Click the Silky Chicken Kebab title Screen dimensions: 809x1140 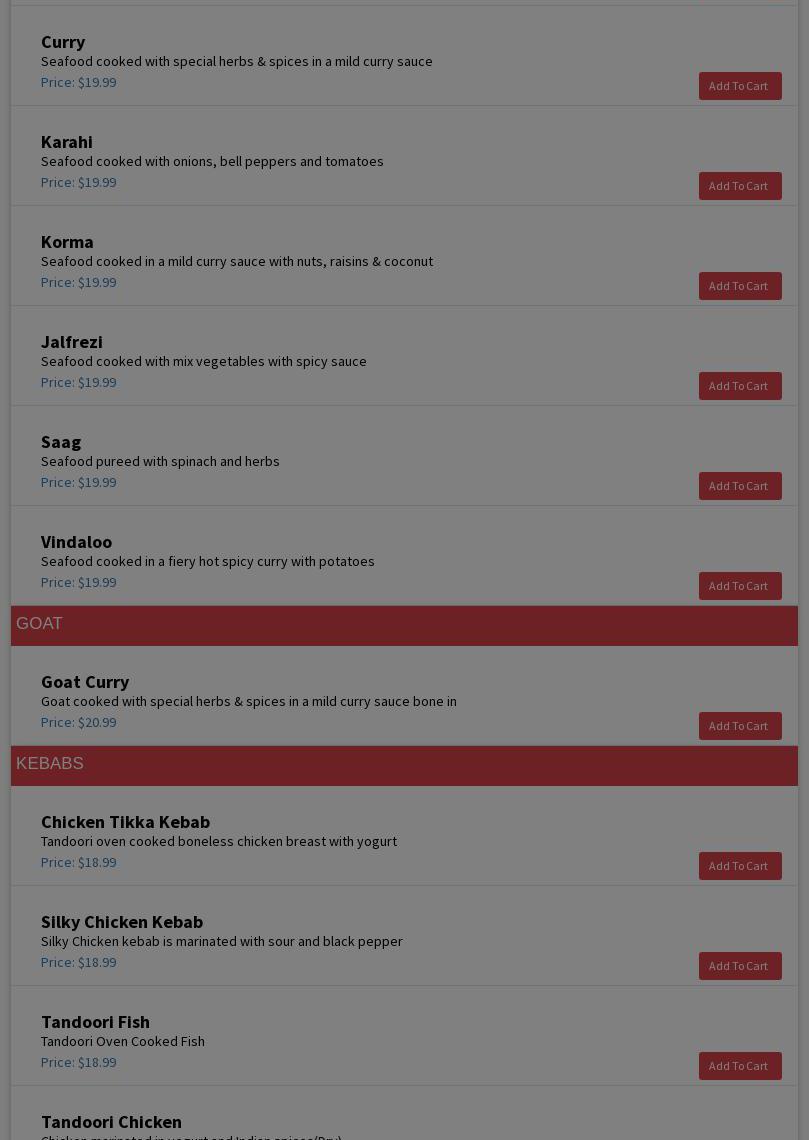(x=122, y=922)
